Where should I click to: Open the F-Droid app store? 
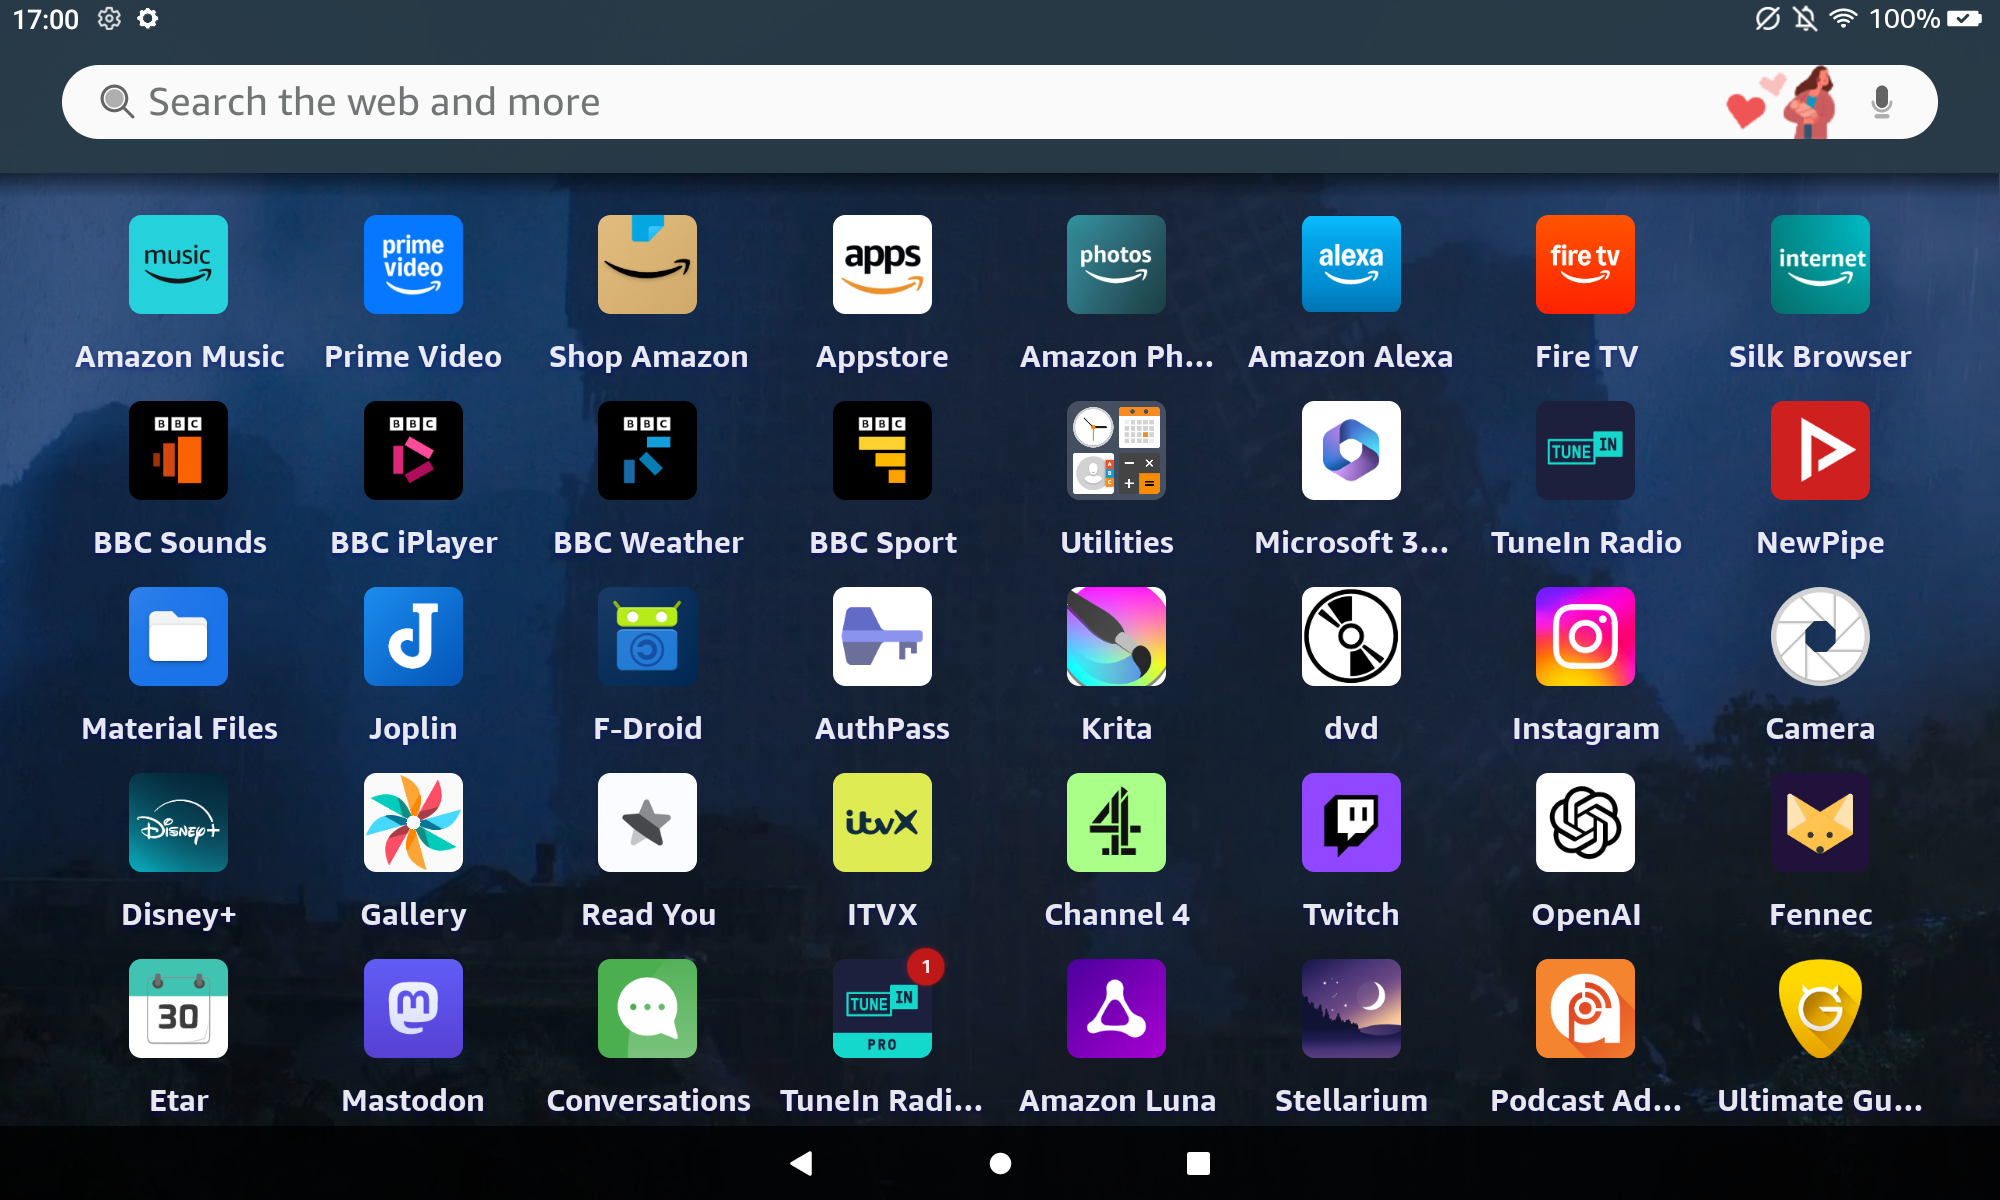click(x=648, y=637)
